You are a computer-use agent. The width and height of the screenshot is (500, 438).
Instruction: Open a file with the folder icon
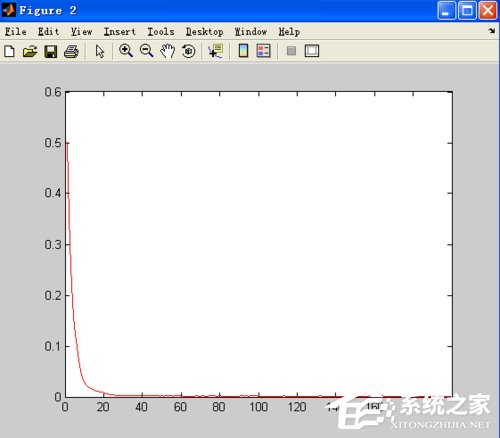coord(30,51)
